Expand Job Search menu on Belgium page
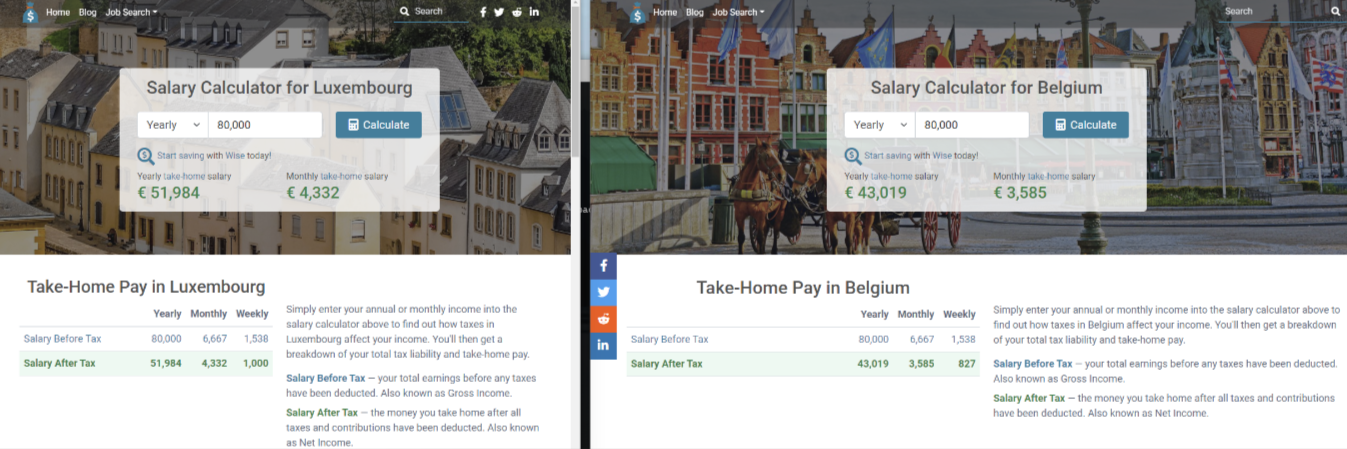Screen dimensions: 1347x449 click(x=738, y=12)
